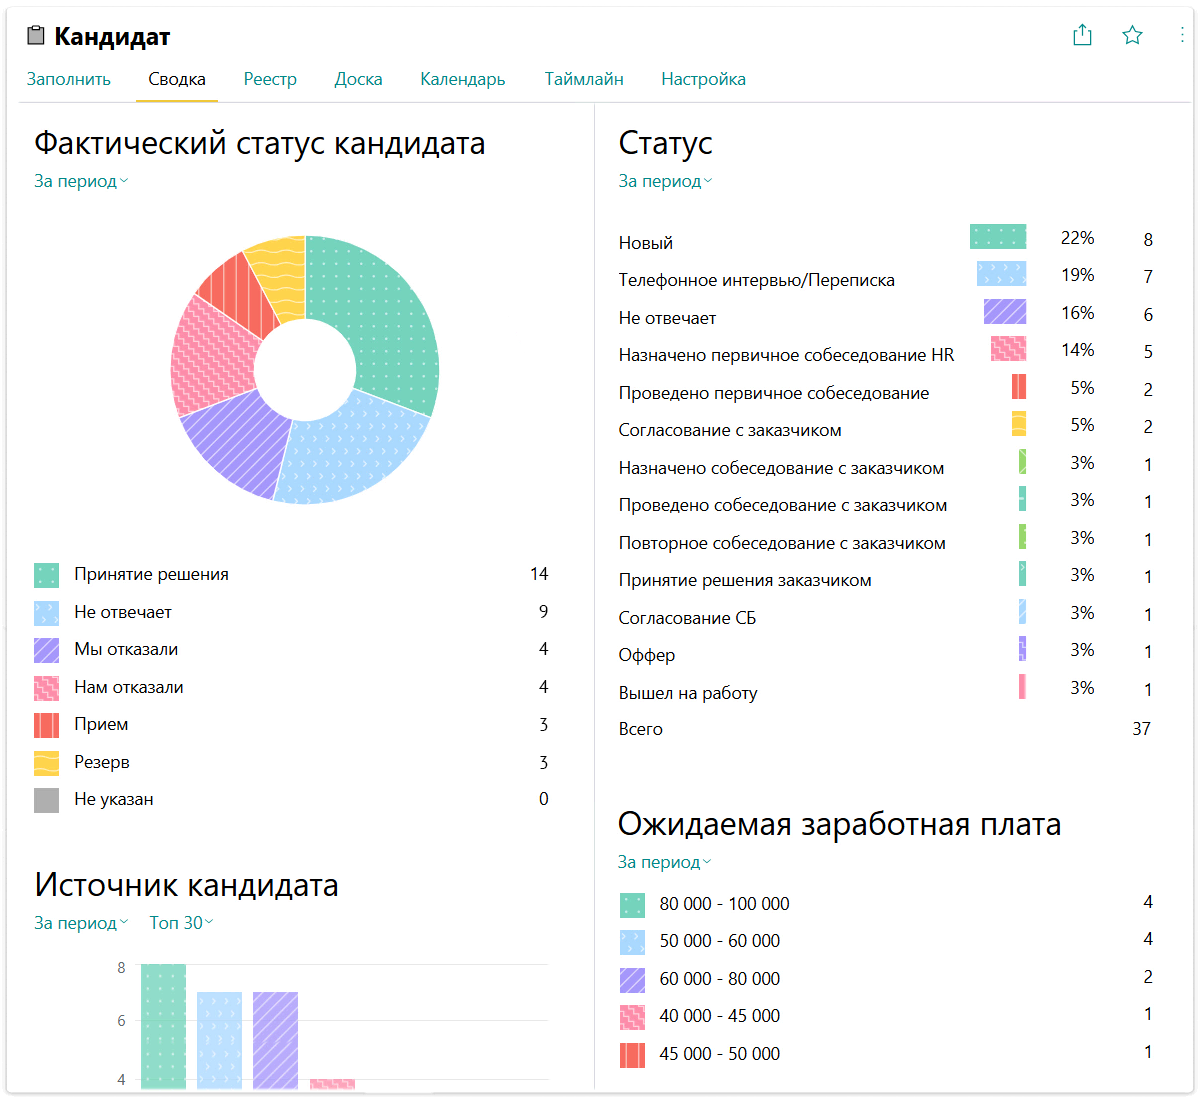Screen dimensions: 1200x1100
Task: Open the Настройка tab
Action: (703, 79)
